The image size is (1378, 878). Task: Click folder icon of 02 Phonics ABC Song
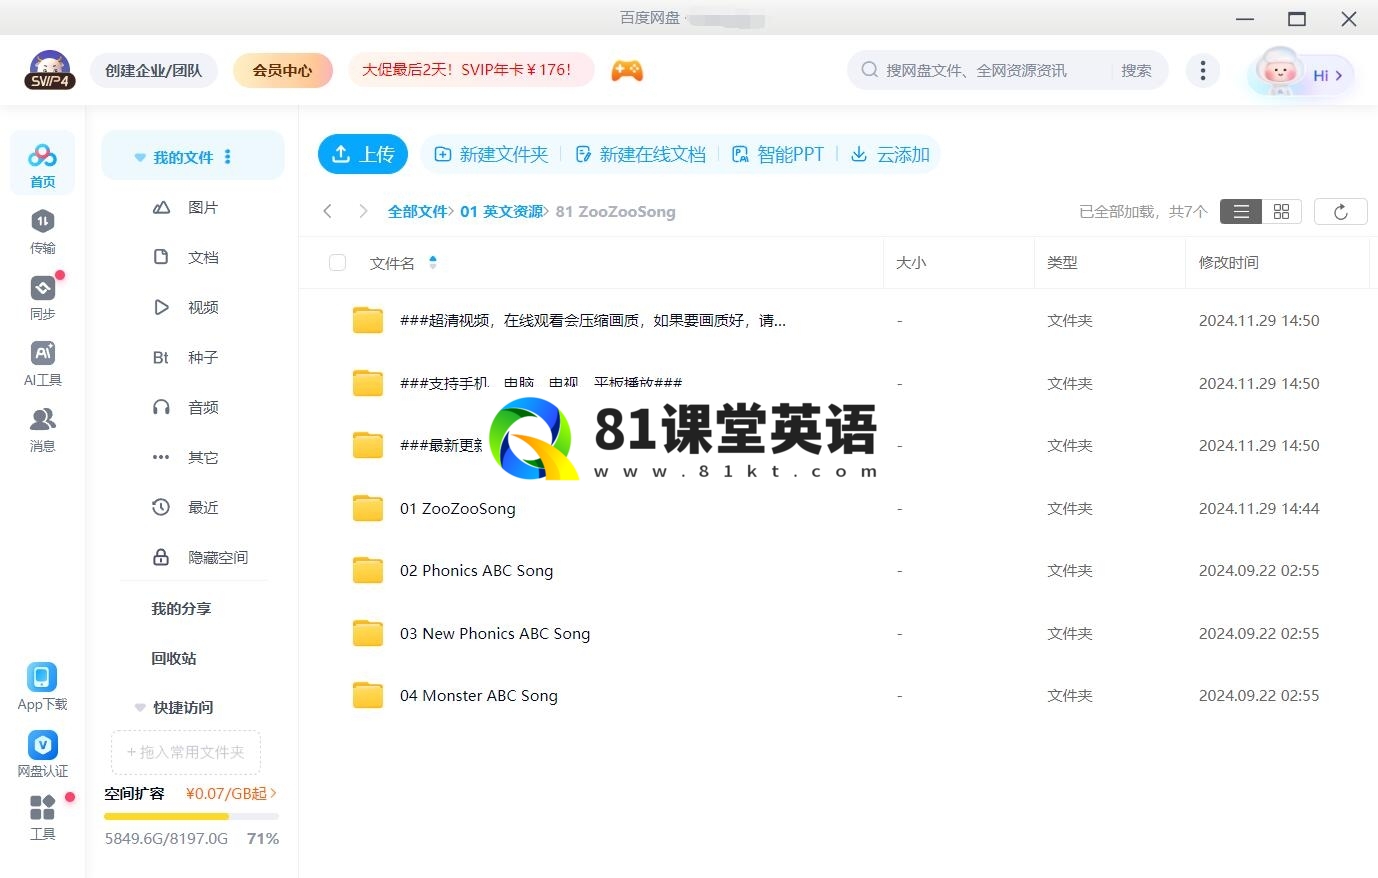[x=368, y=570]
